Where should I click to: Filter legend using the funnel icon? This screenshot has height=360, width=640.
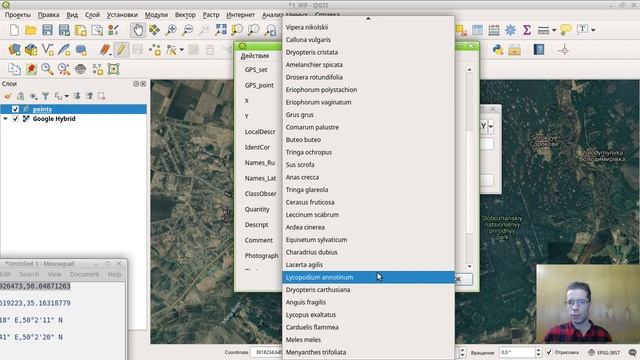click(46, 96)
